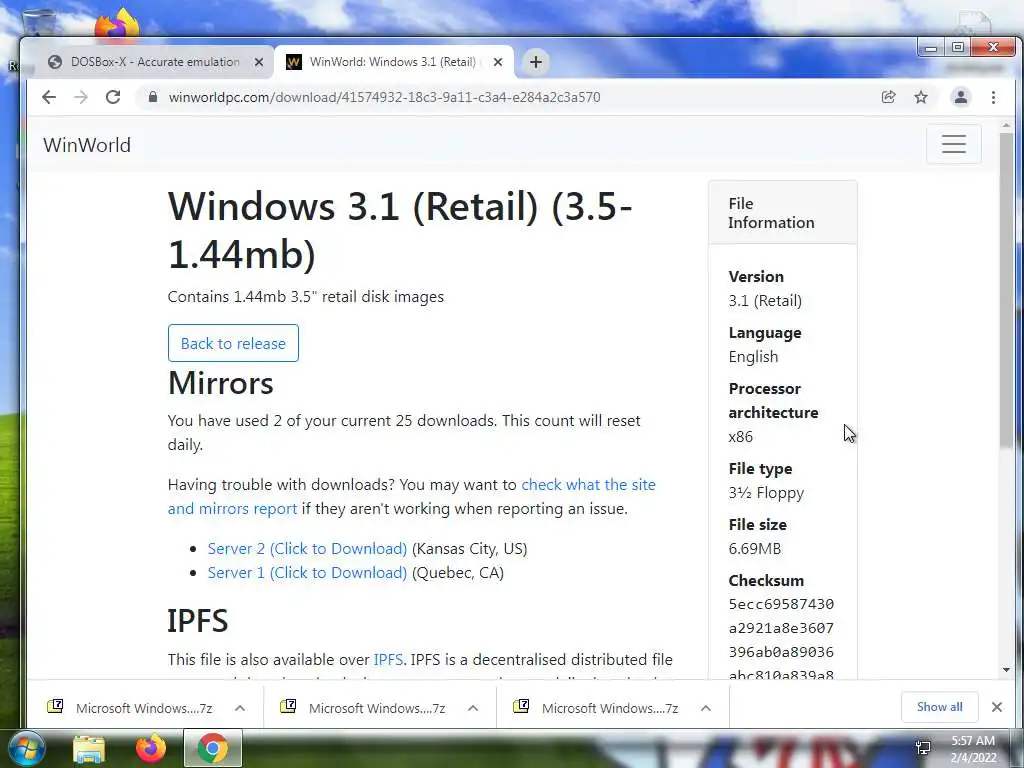Click the 6.69MB file size value
This screenshot has width=1024, height=768.
[754, 549]
